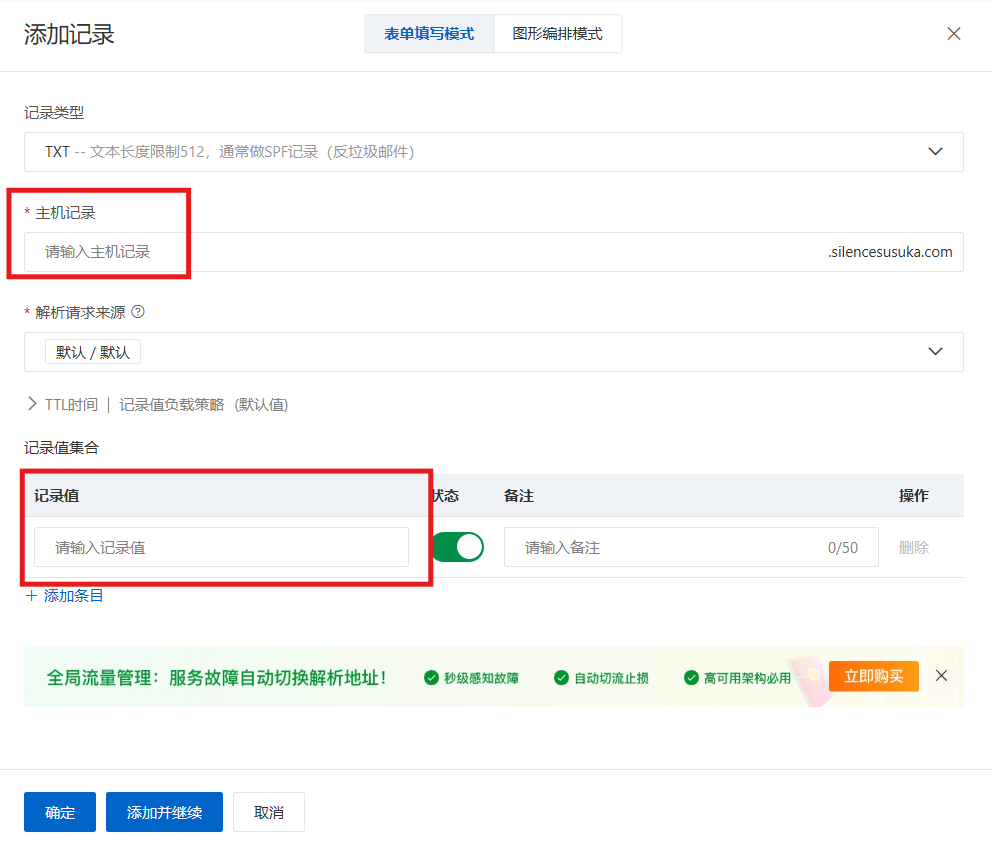Click the 记录值 input field
992x841 pixels.
tap(221, 547)
